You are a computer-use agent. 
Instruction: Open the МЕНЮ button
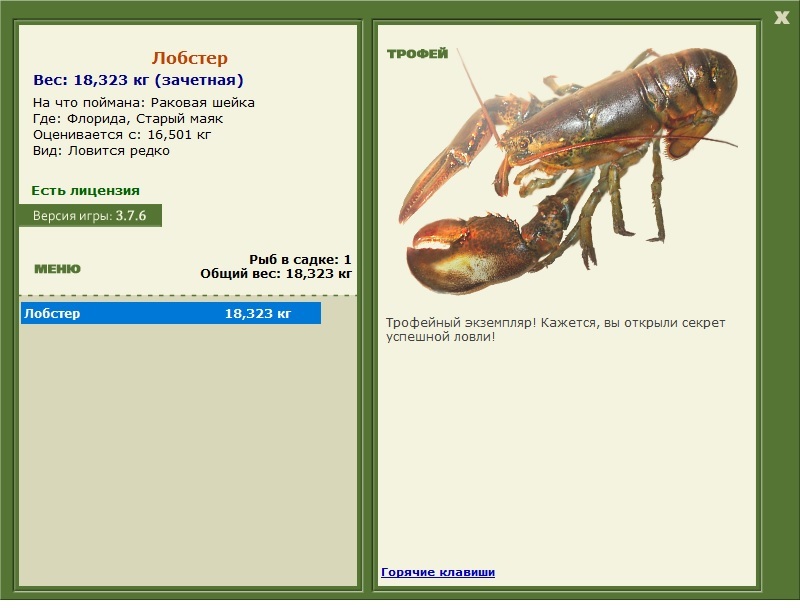click(57, 269)
